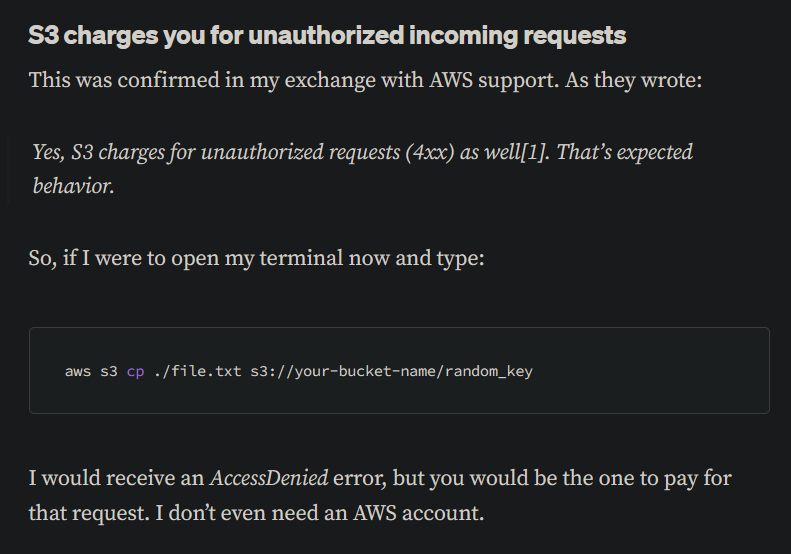
Task: Click the "cp" keyword in the code block
Action: point(135,371)
